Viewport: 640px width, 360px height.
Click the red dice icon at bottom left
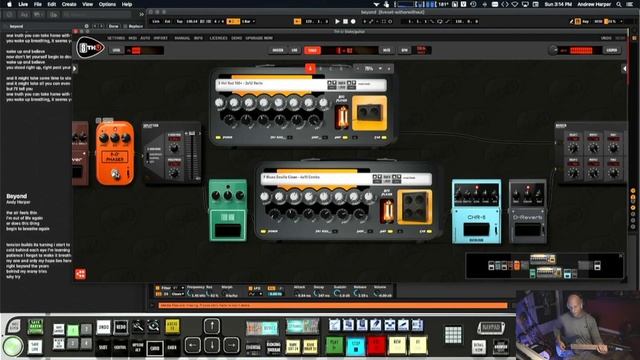click(x=80, y=274)
